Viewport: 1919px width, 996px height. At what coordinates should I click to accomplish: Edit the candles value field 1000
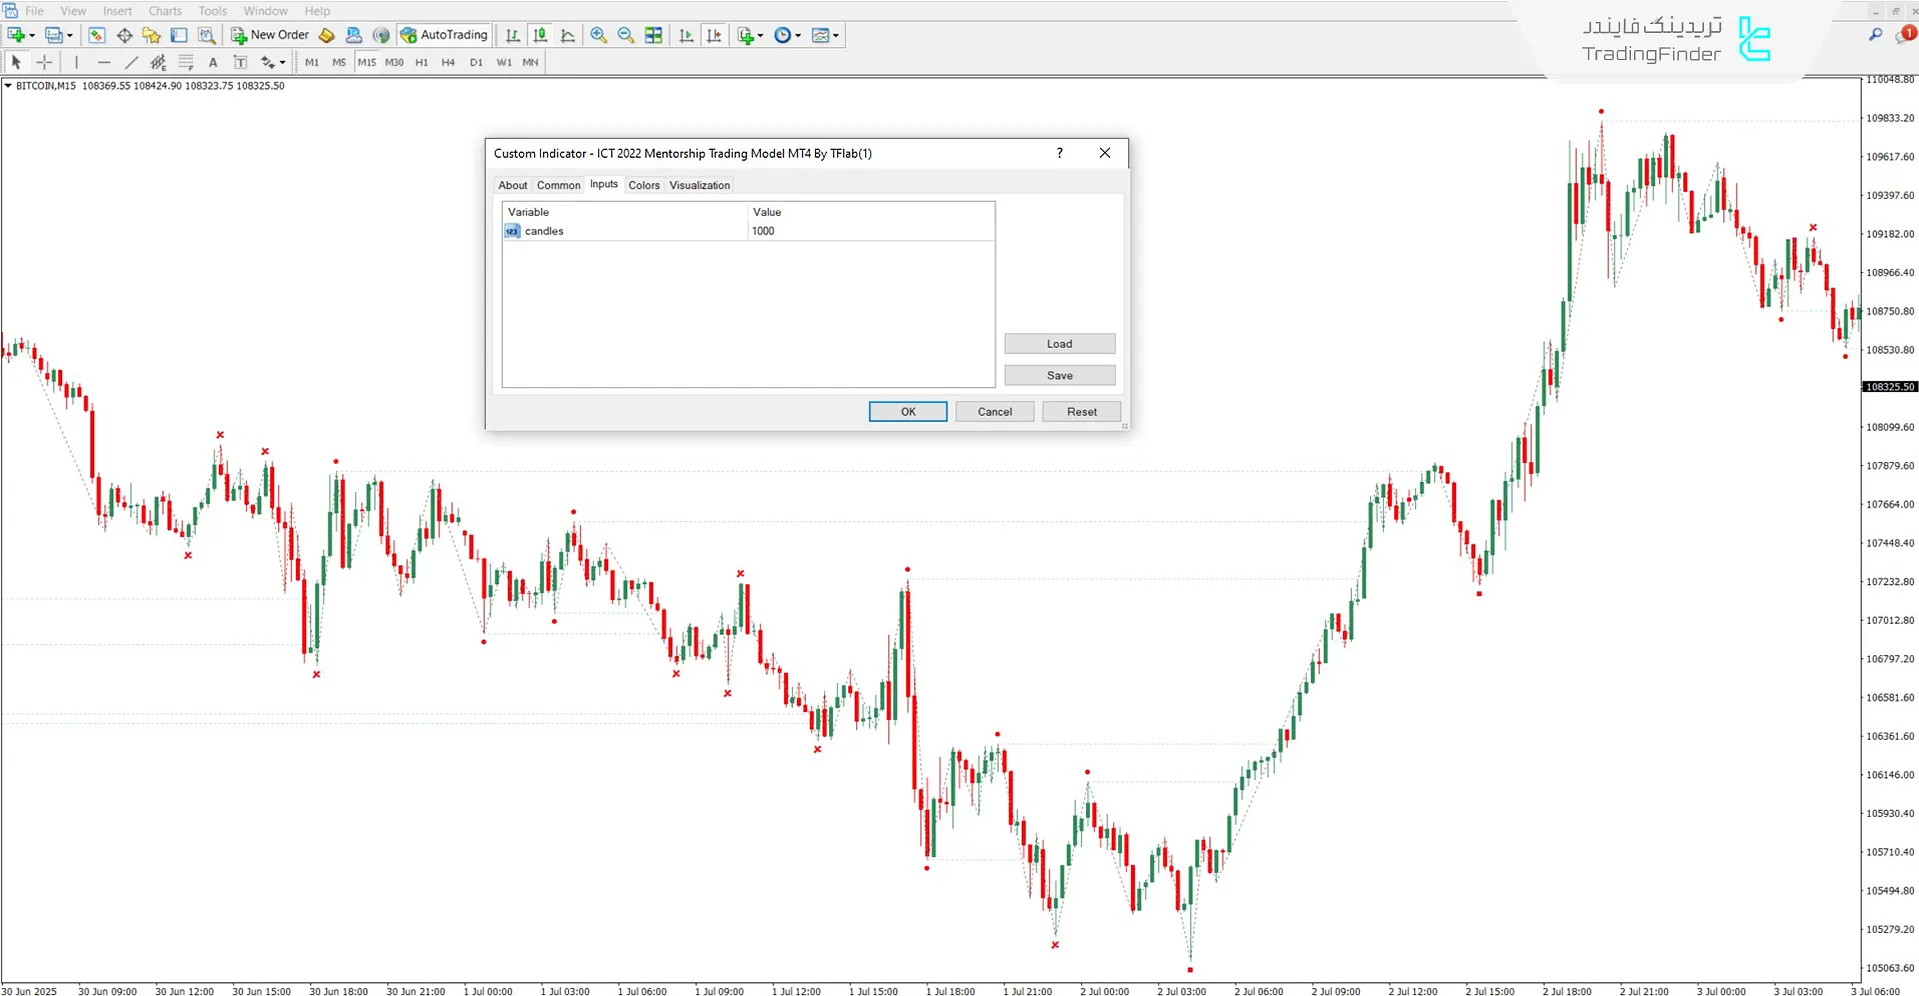click(x=870, y=231)
